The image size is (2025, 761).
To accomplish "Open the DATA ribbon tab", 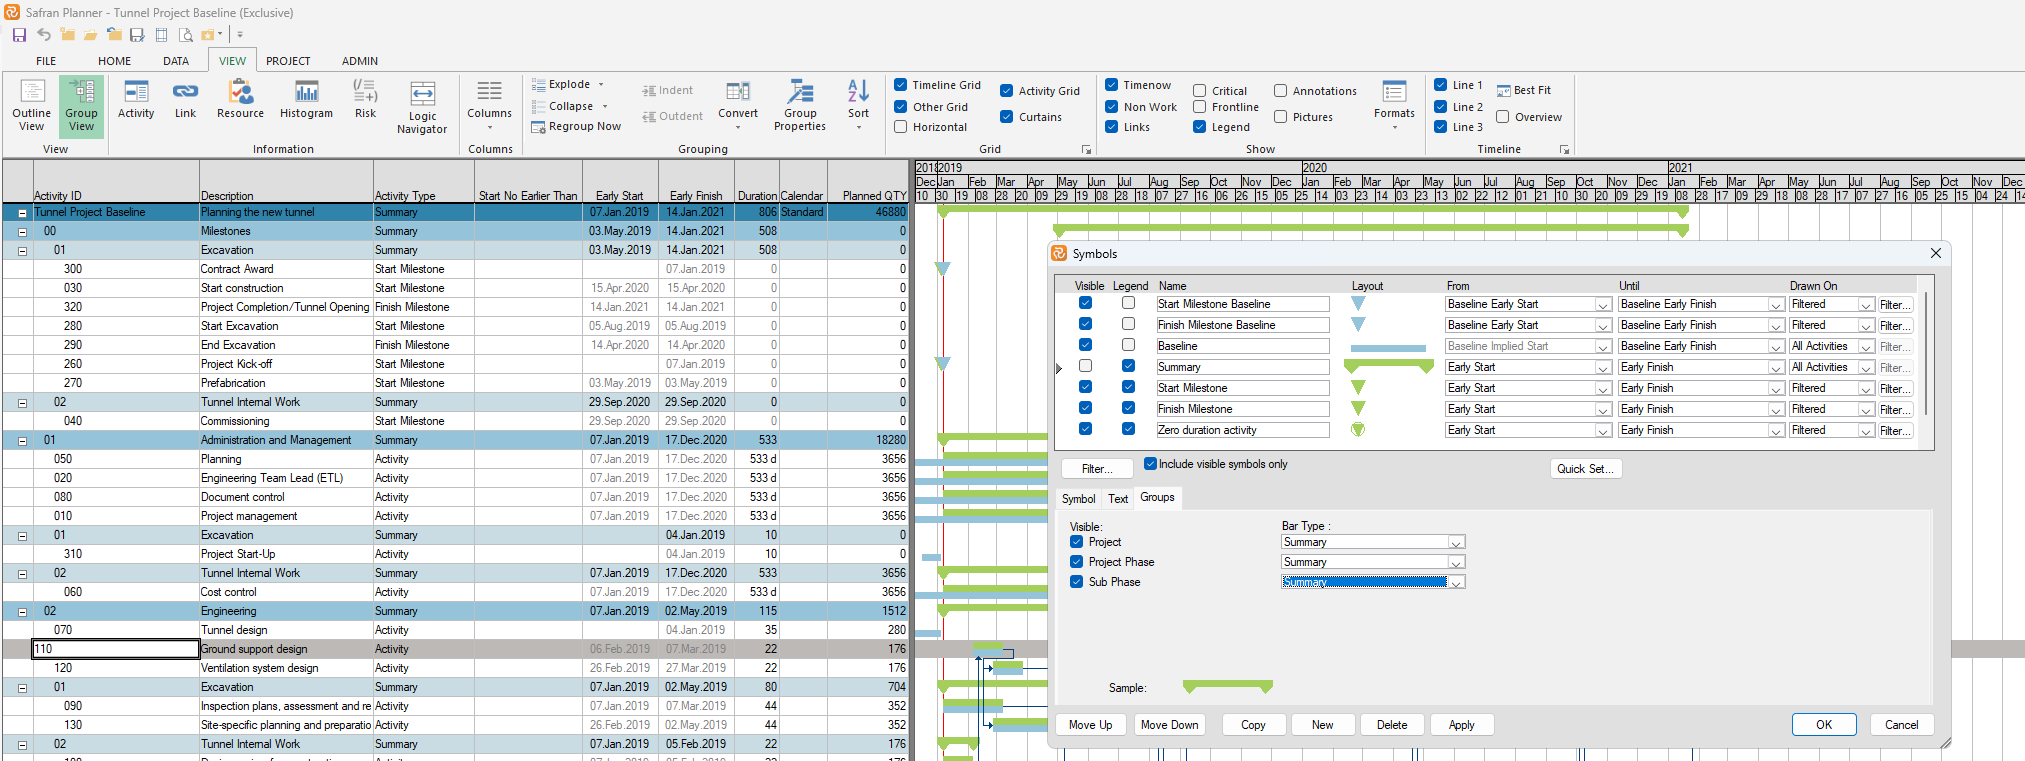I will tap(176, 61).
